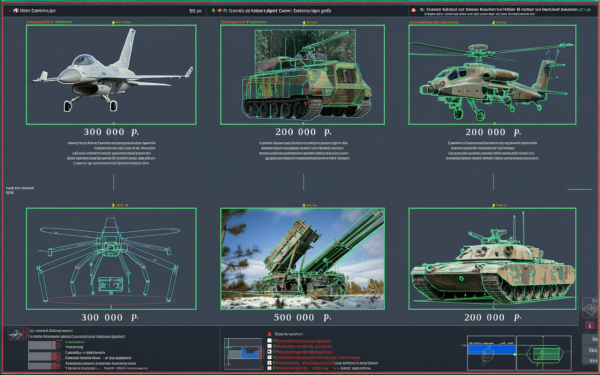Click the green vehicle top-view schematic panel
The width and height of the screenshot is (600, 375).
pos(544,353)
